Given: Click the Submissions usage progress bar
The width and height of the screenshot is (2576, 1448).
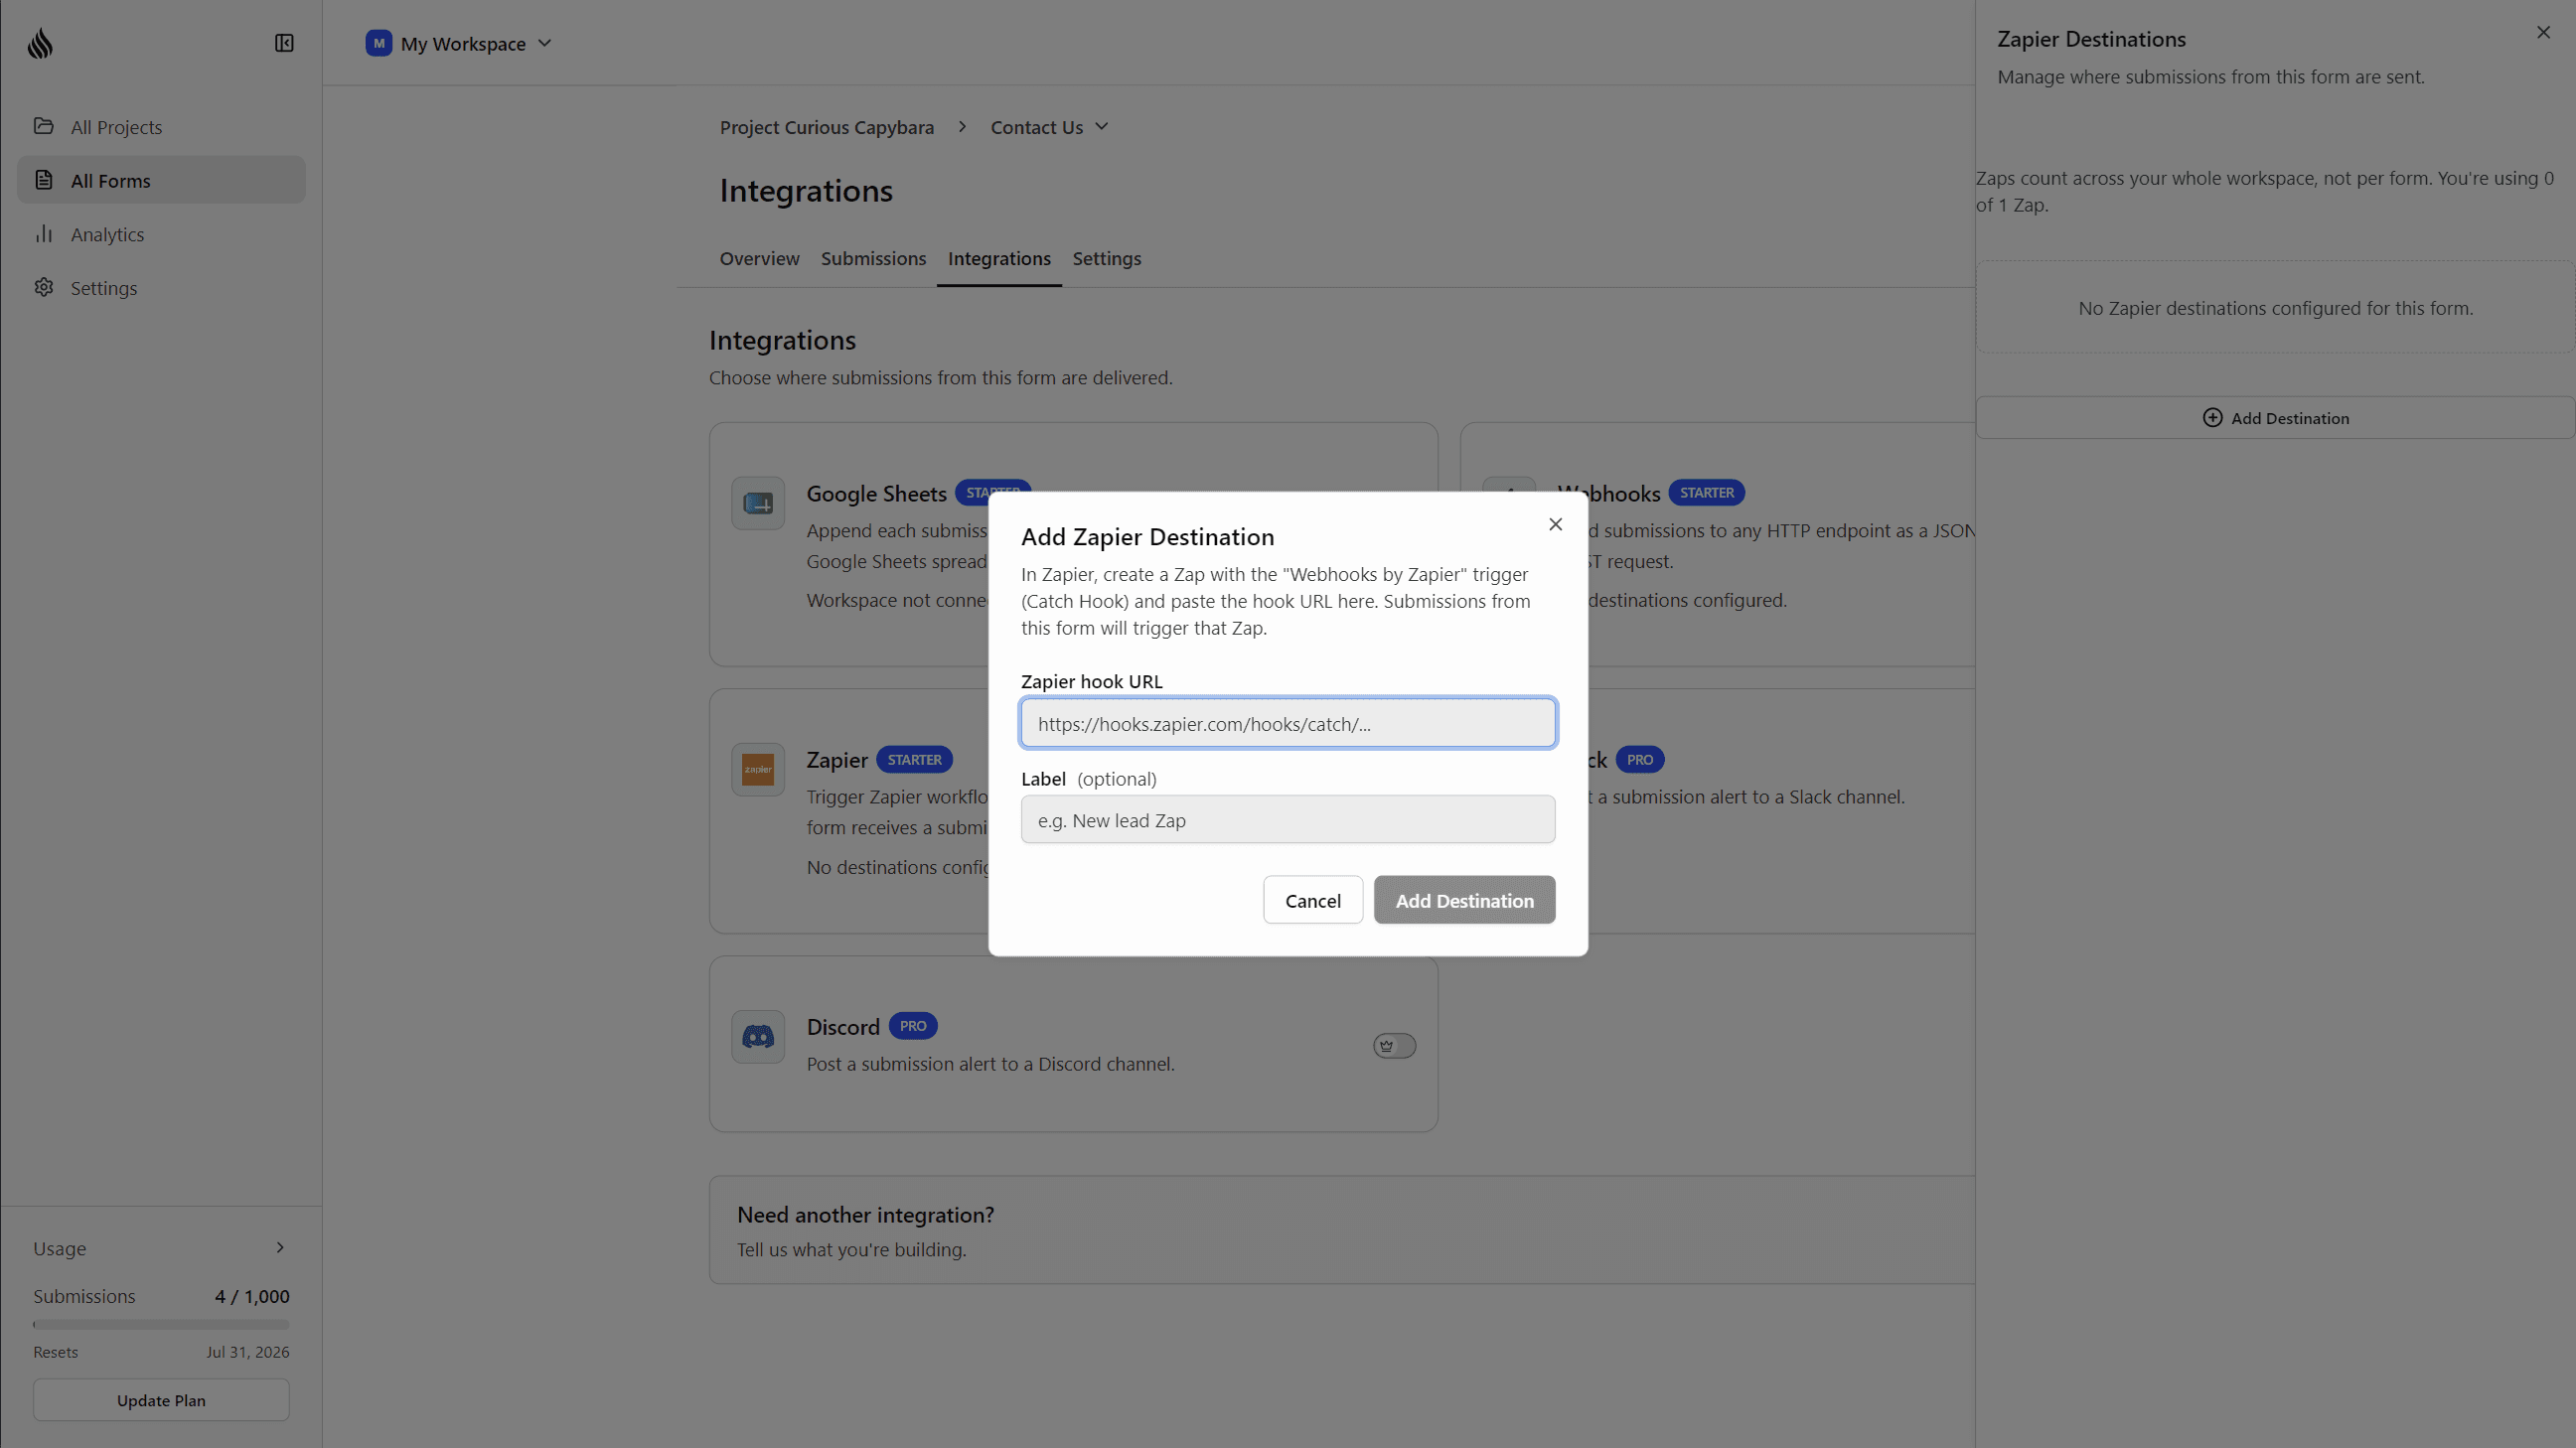Looking at the screenshot, I should (x=161, y=1324).
